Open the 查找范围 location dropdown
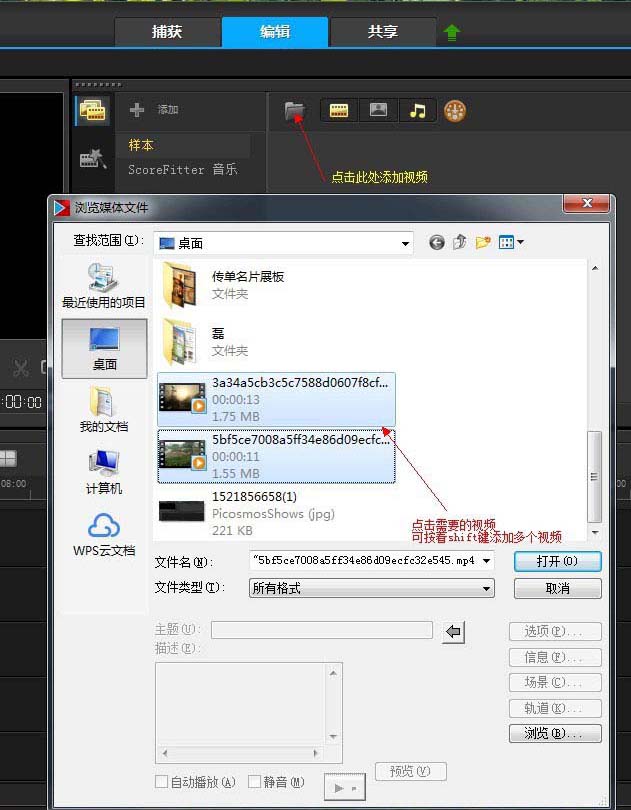Viewport: 631px width, 810px height. 284,243
